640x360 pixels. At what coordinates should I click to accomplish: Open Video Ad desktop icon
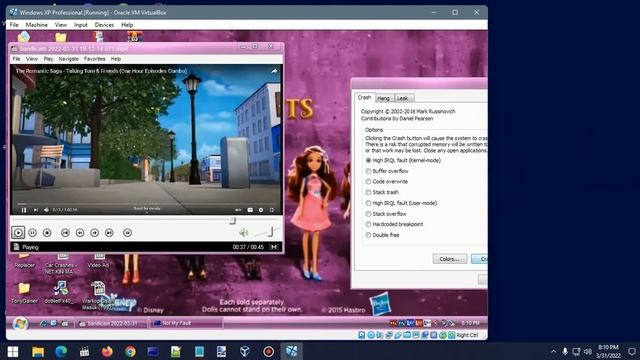[x=98, y=261]
